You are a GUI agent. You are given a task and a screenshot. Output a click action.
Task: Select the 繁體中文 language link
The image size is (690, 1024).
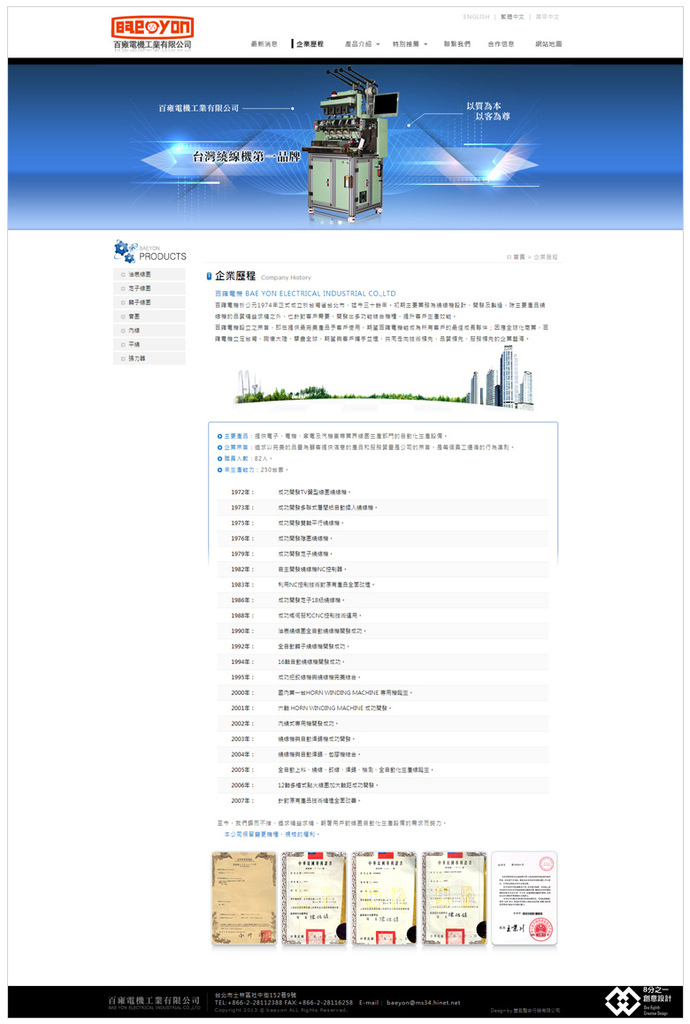tap(512, 17)
